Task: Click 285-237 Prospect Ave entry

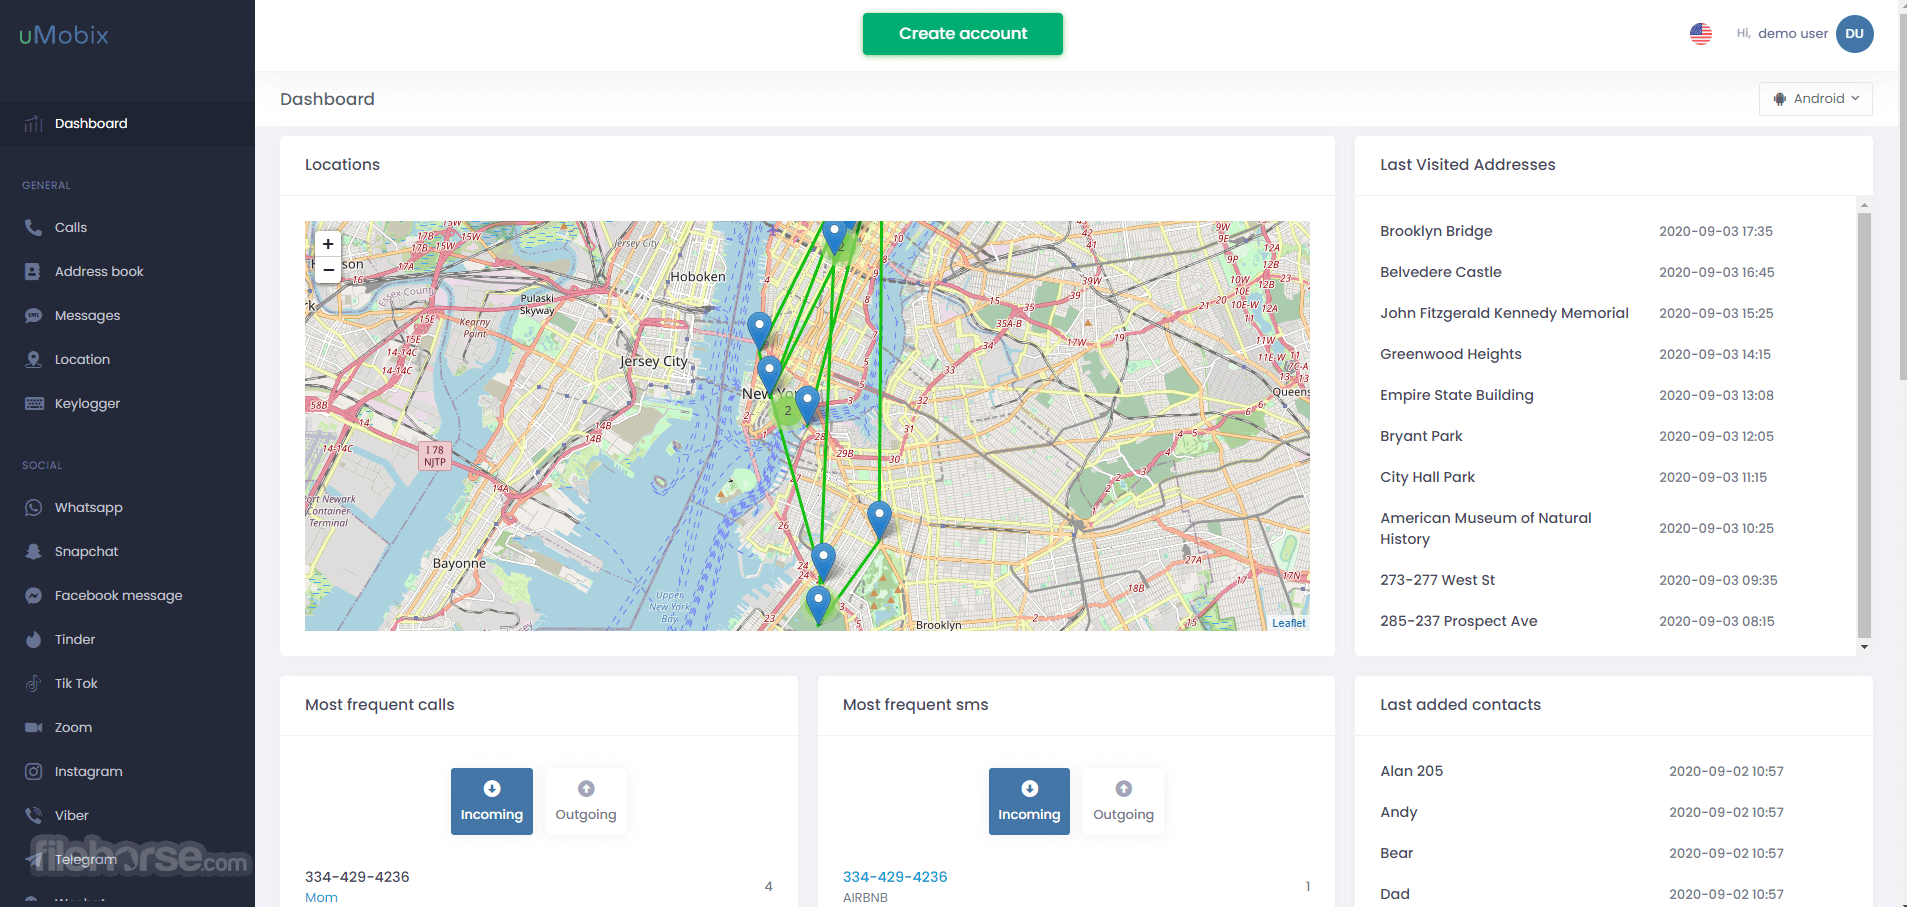Action: [1459, 621]
